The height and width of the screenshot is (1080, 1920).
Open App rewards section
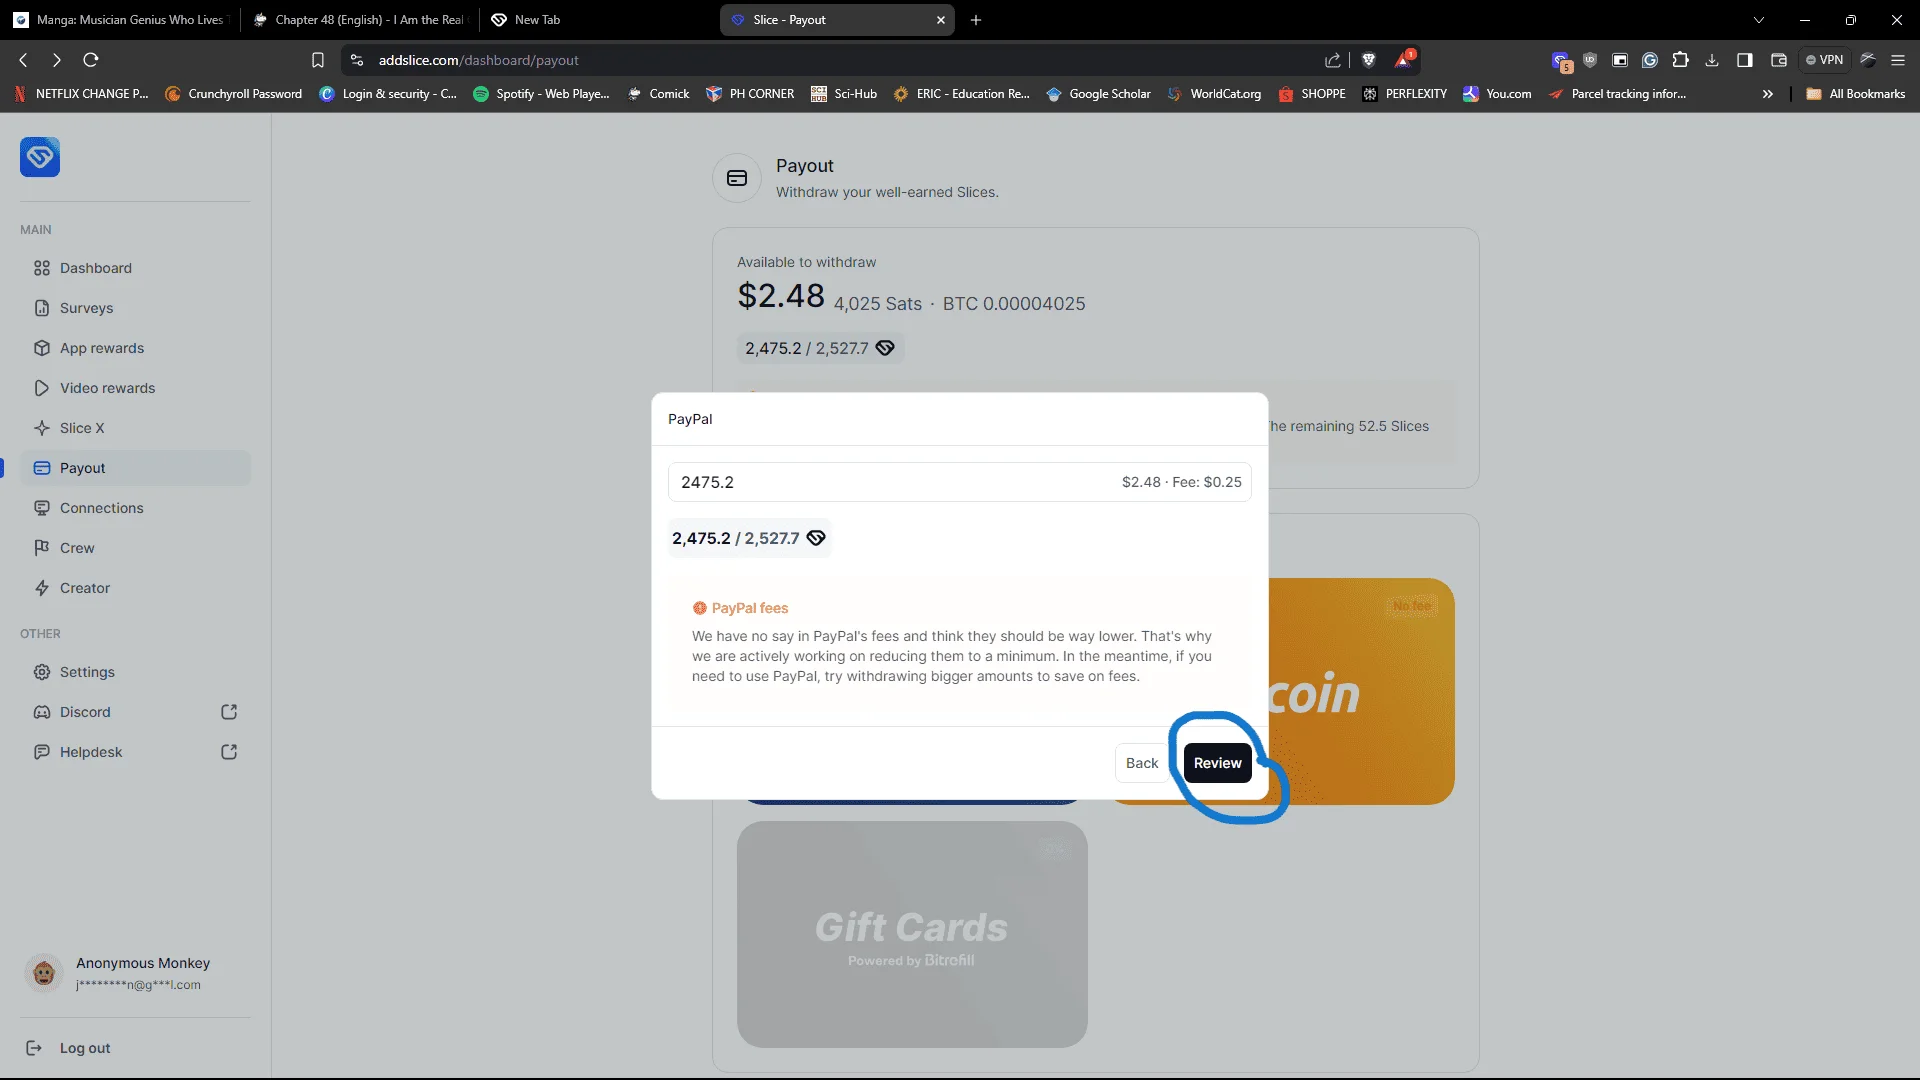[x=135, y=348]
